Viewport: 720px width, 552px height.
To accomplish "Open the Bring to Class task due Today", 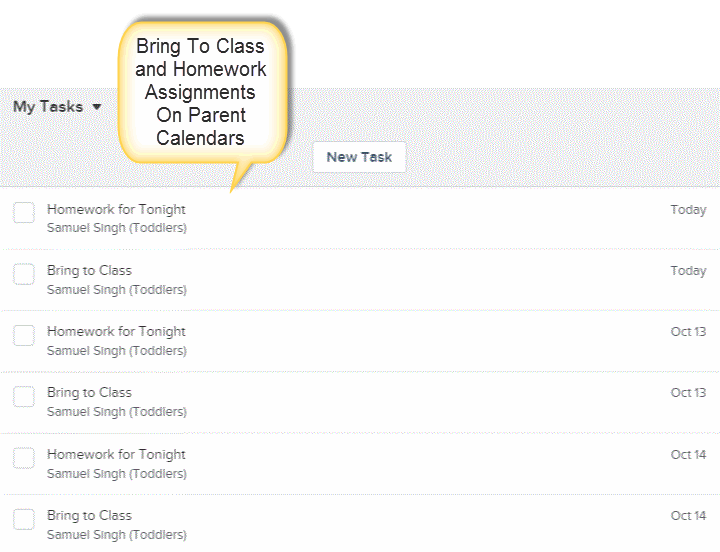I will (x=89, y=270).
